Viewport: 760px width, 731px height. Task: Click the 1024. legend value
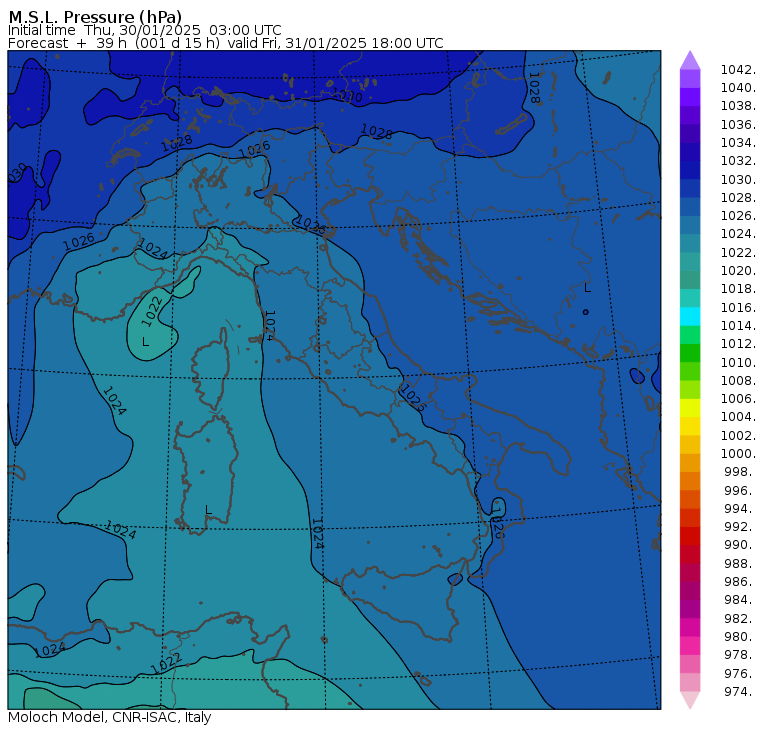(x=738, y=234)
